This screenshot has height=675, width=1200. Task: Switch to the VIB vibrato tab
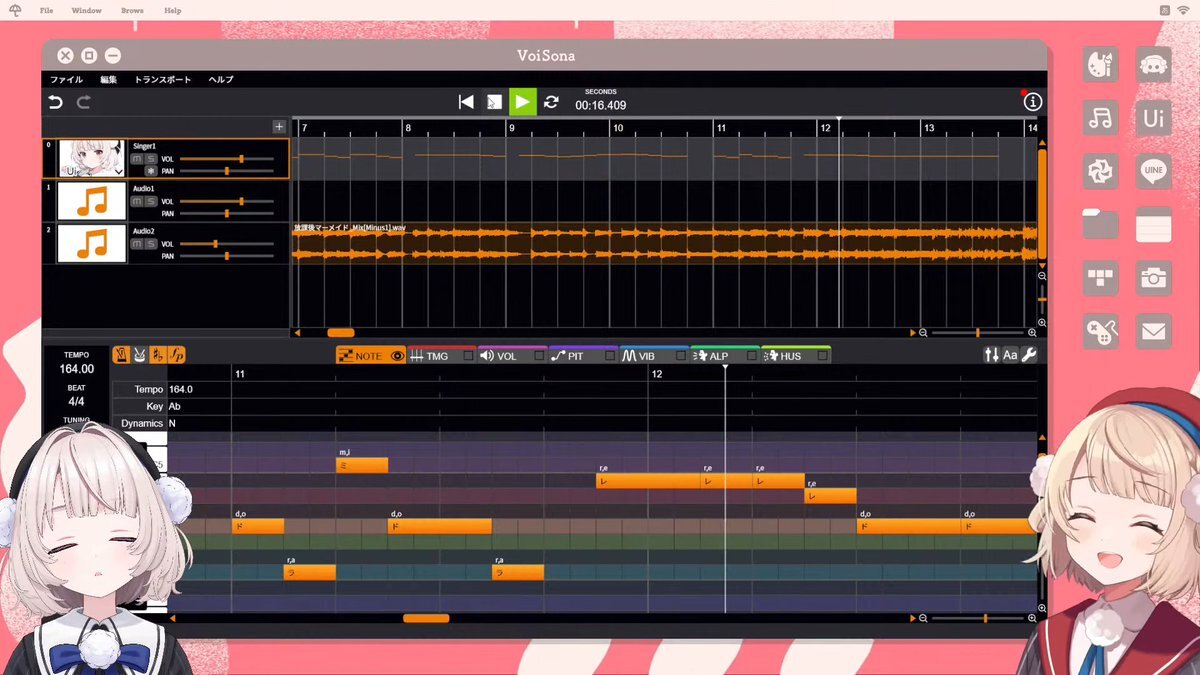click(654, 355)
